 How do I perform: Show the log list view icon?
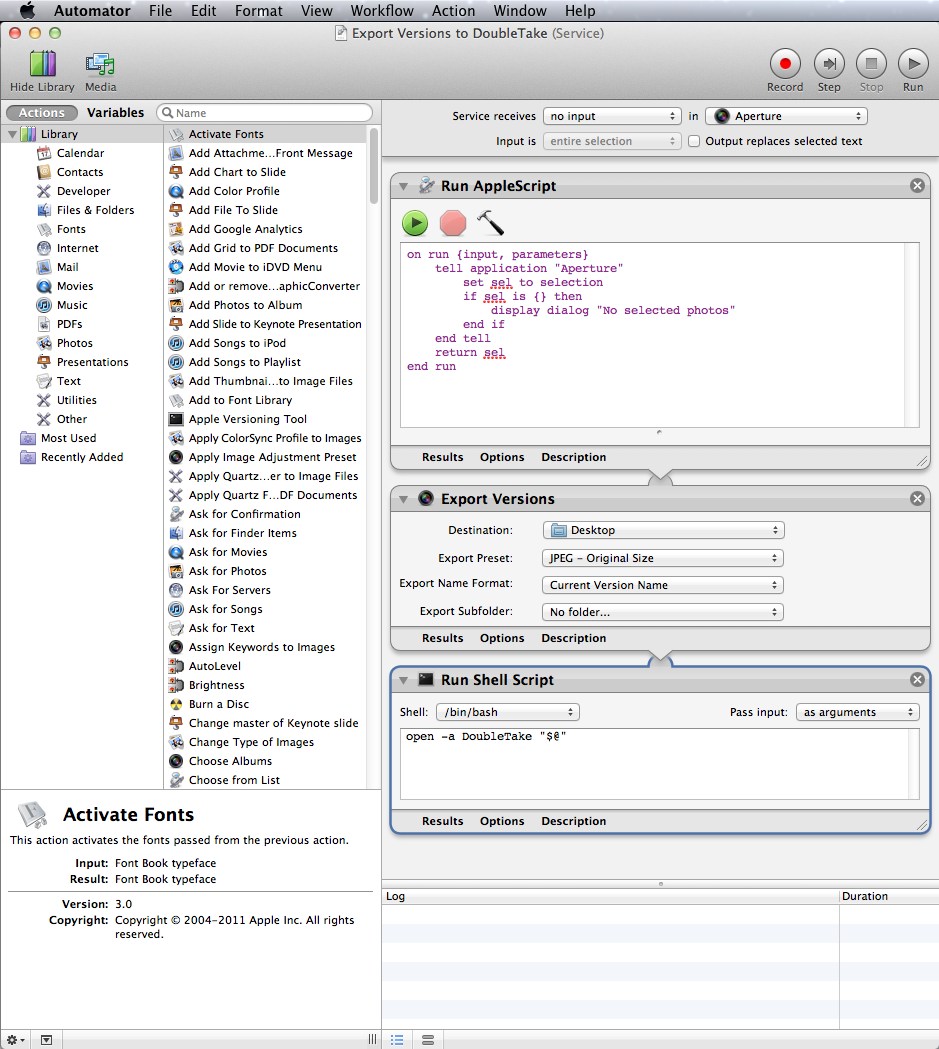(x=397, y=1040)
